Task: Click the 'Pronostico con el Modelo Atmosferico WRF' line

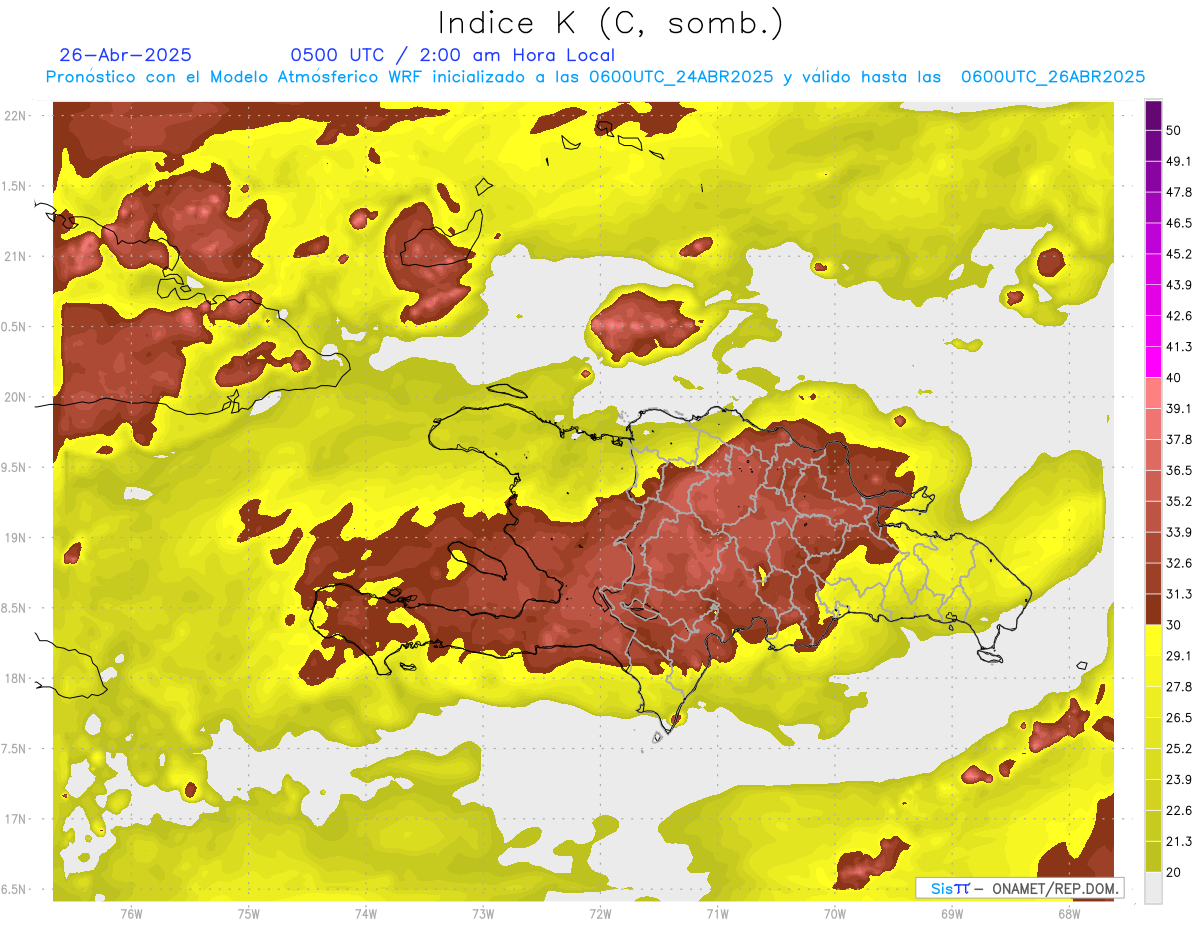Action: coord(595,77)
